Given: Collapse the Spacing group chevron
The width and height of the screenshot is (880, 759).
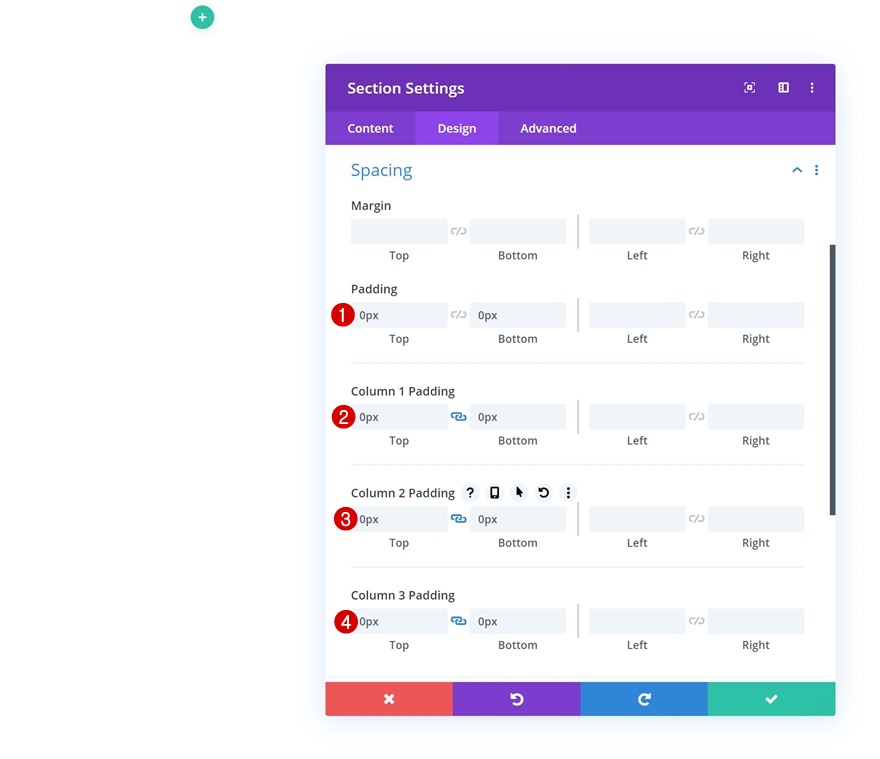Looking at the screenshot, I should (x=796, y=170).
